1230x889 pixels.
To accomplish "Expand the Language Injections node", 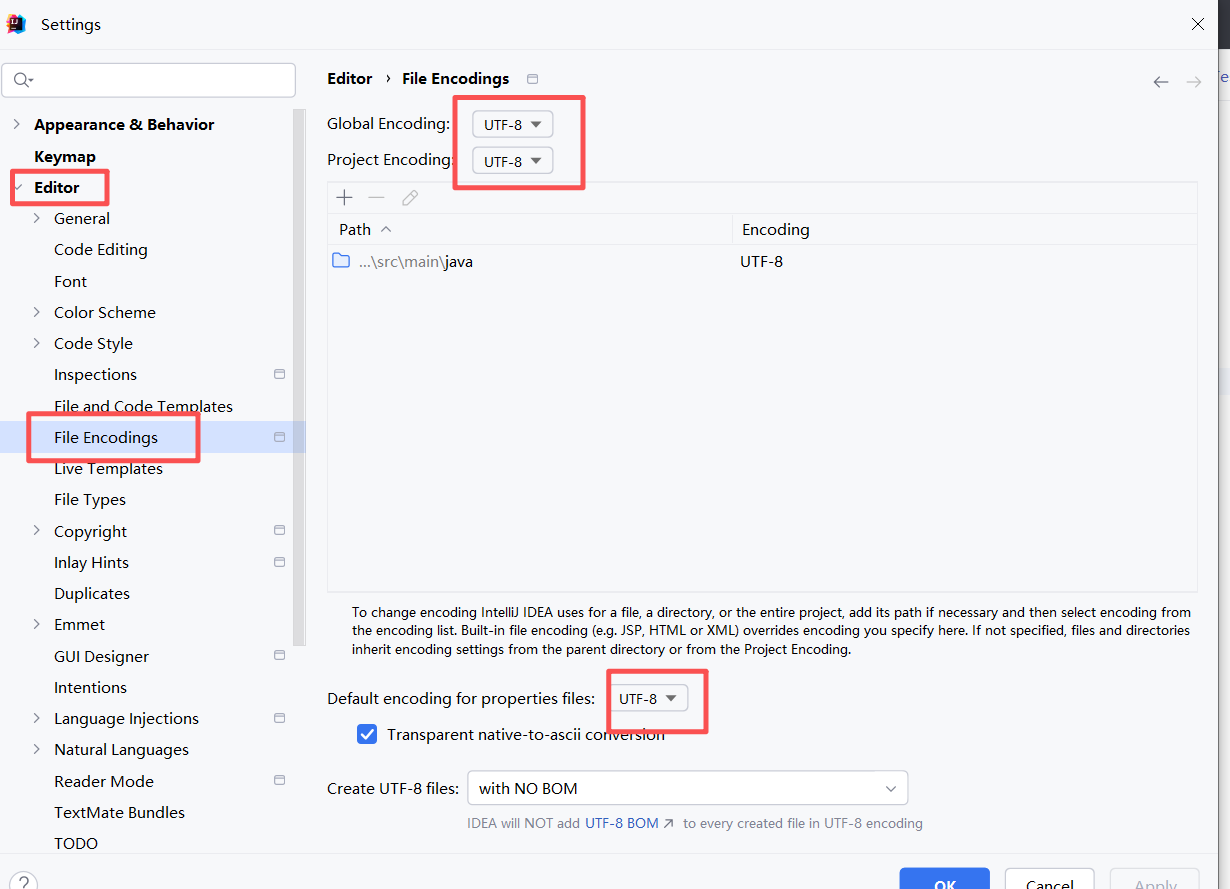I will [37, 718].
